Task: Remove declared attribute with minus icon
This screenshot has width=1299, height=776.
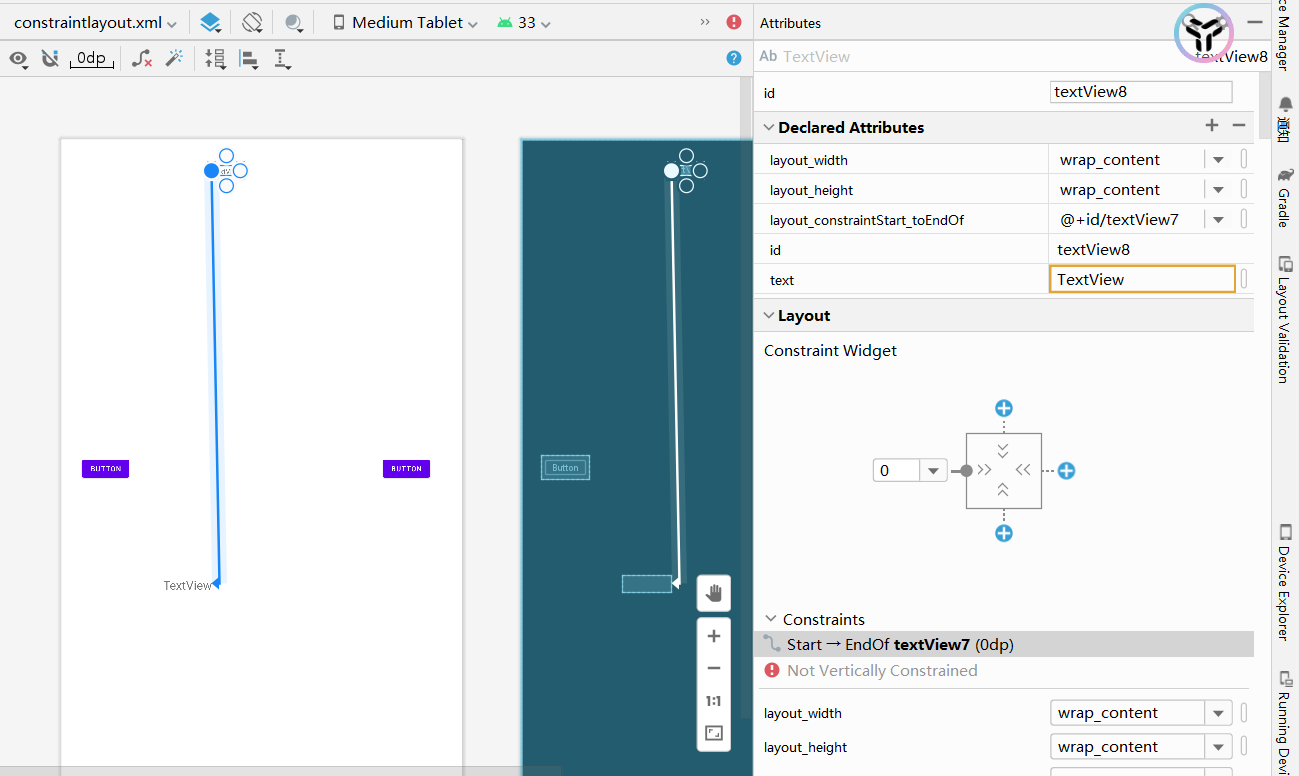Action: (x=1238, y=125)
